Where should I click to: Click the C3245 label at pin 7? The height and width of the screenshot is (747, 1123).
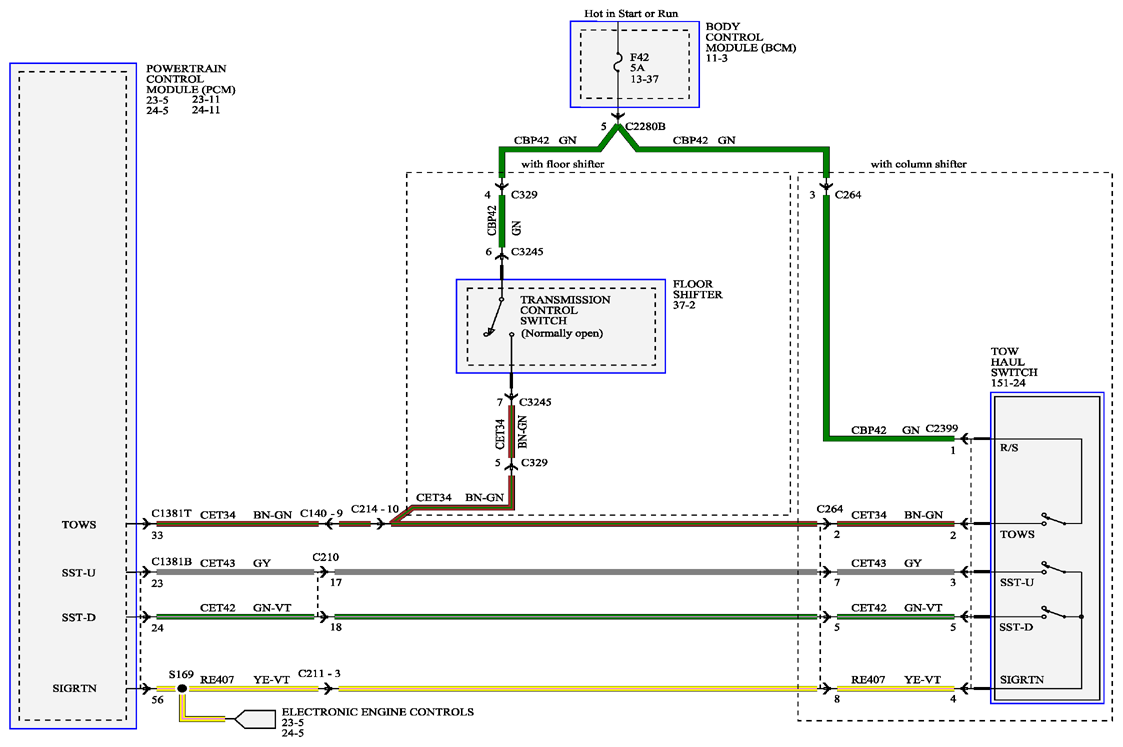535,402
